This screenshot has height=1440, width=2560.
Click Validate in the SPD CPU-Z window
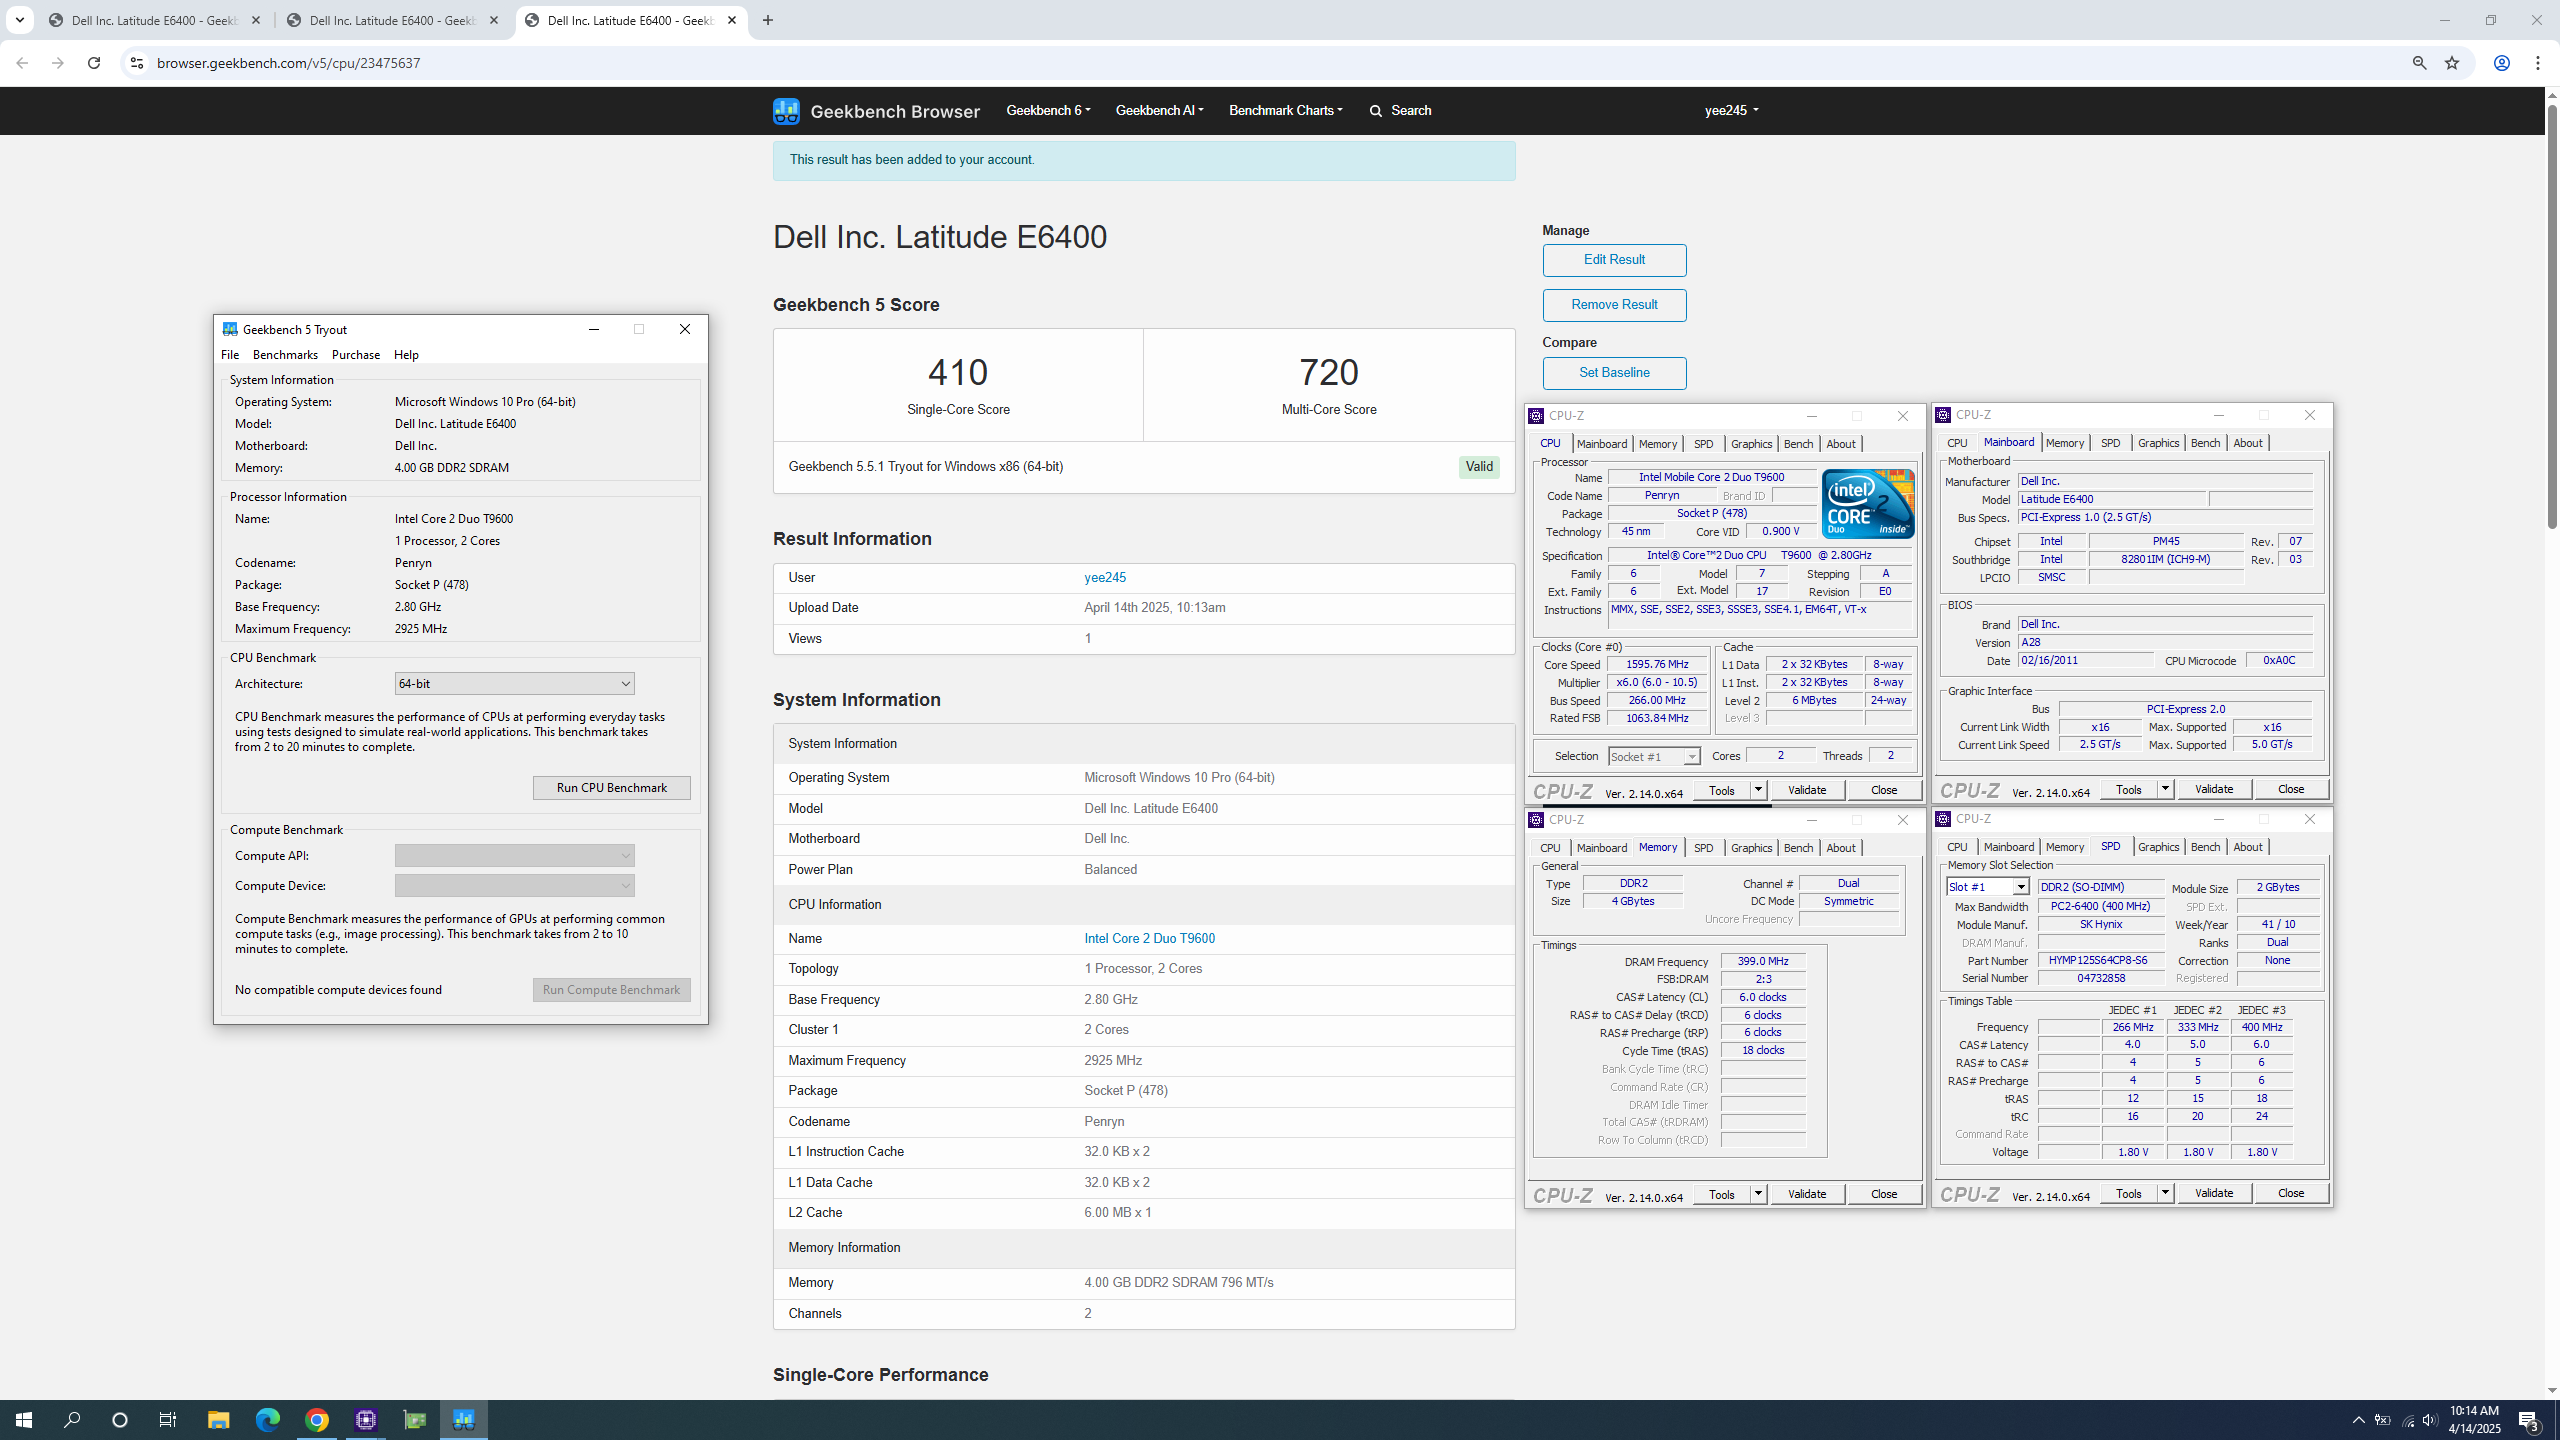point(2214,1193)
